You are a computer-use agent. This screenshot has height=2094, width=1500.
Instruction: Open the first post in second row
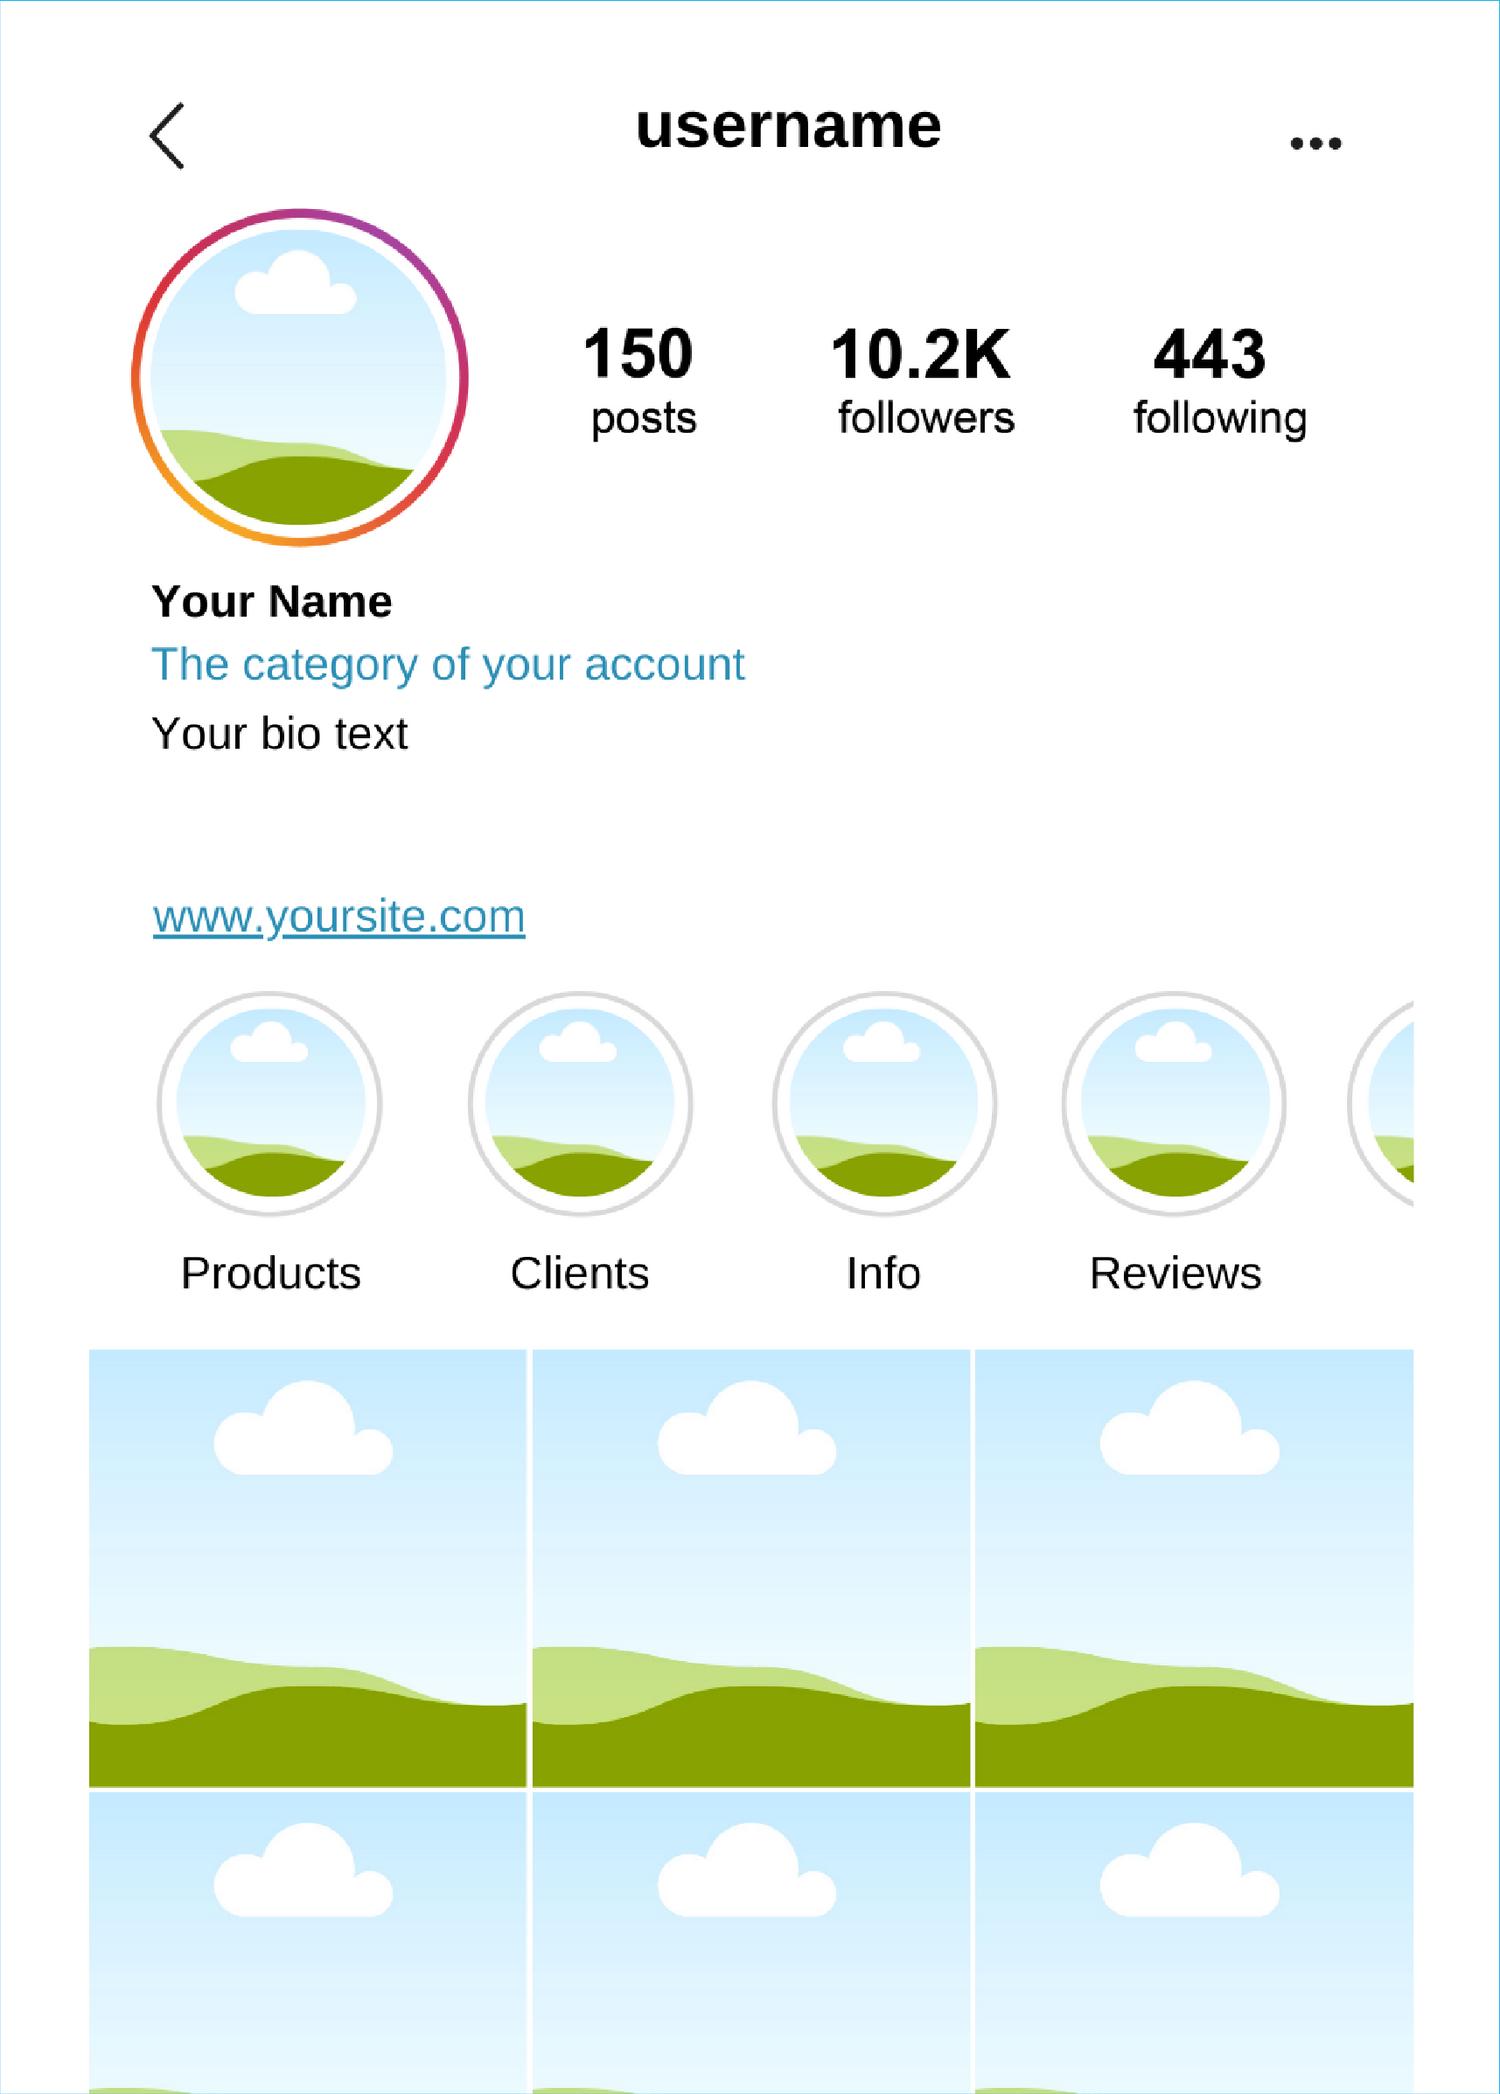click(308, 1940)
